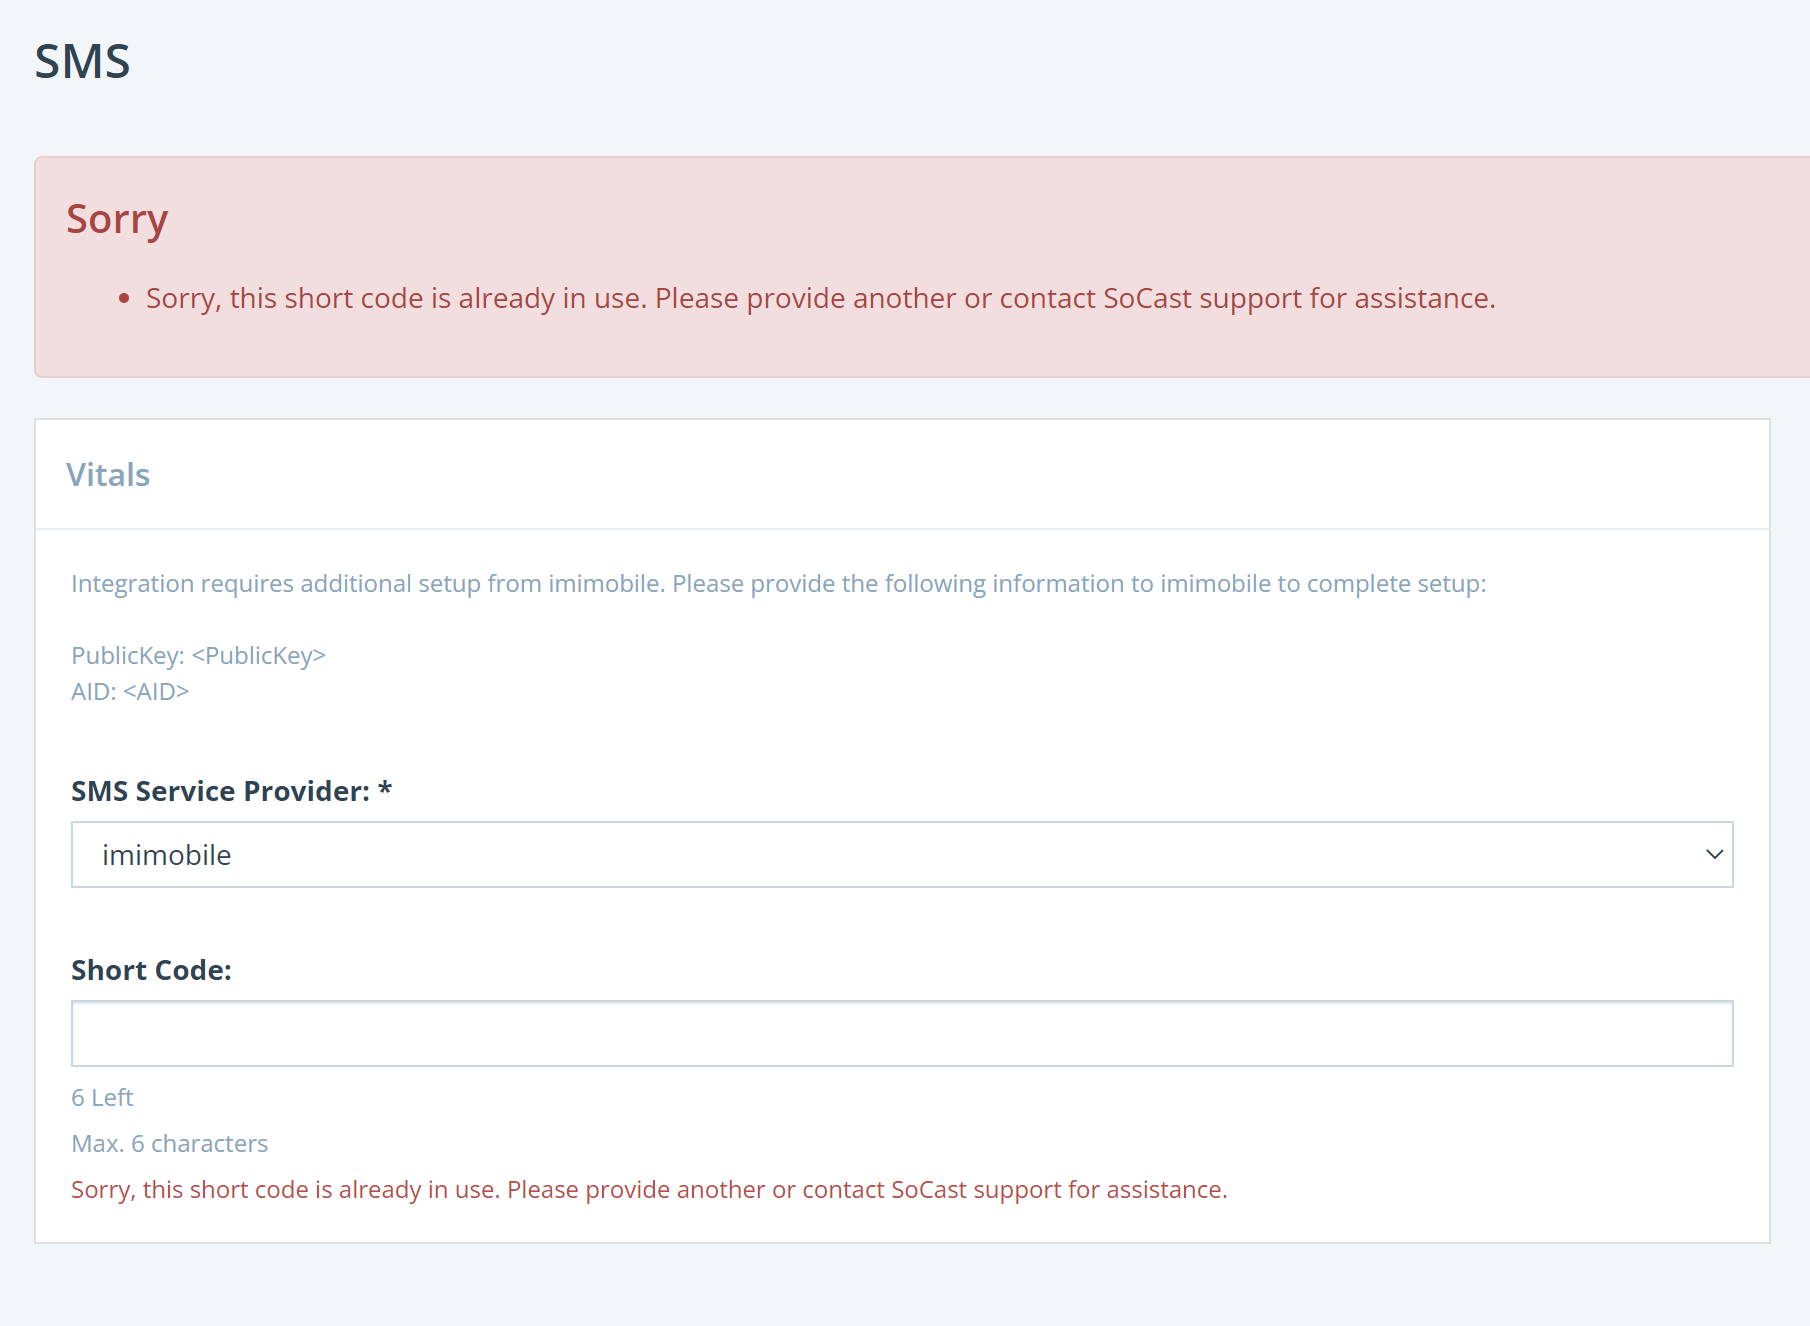Click the Integration requires additional setup text
The height and width of the screenshot is (1326, 1810).
(x=778, y=583)
